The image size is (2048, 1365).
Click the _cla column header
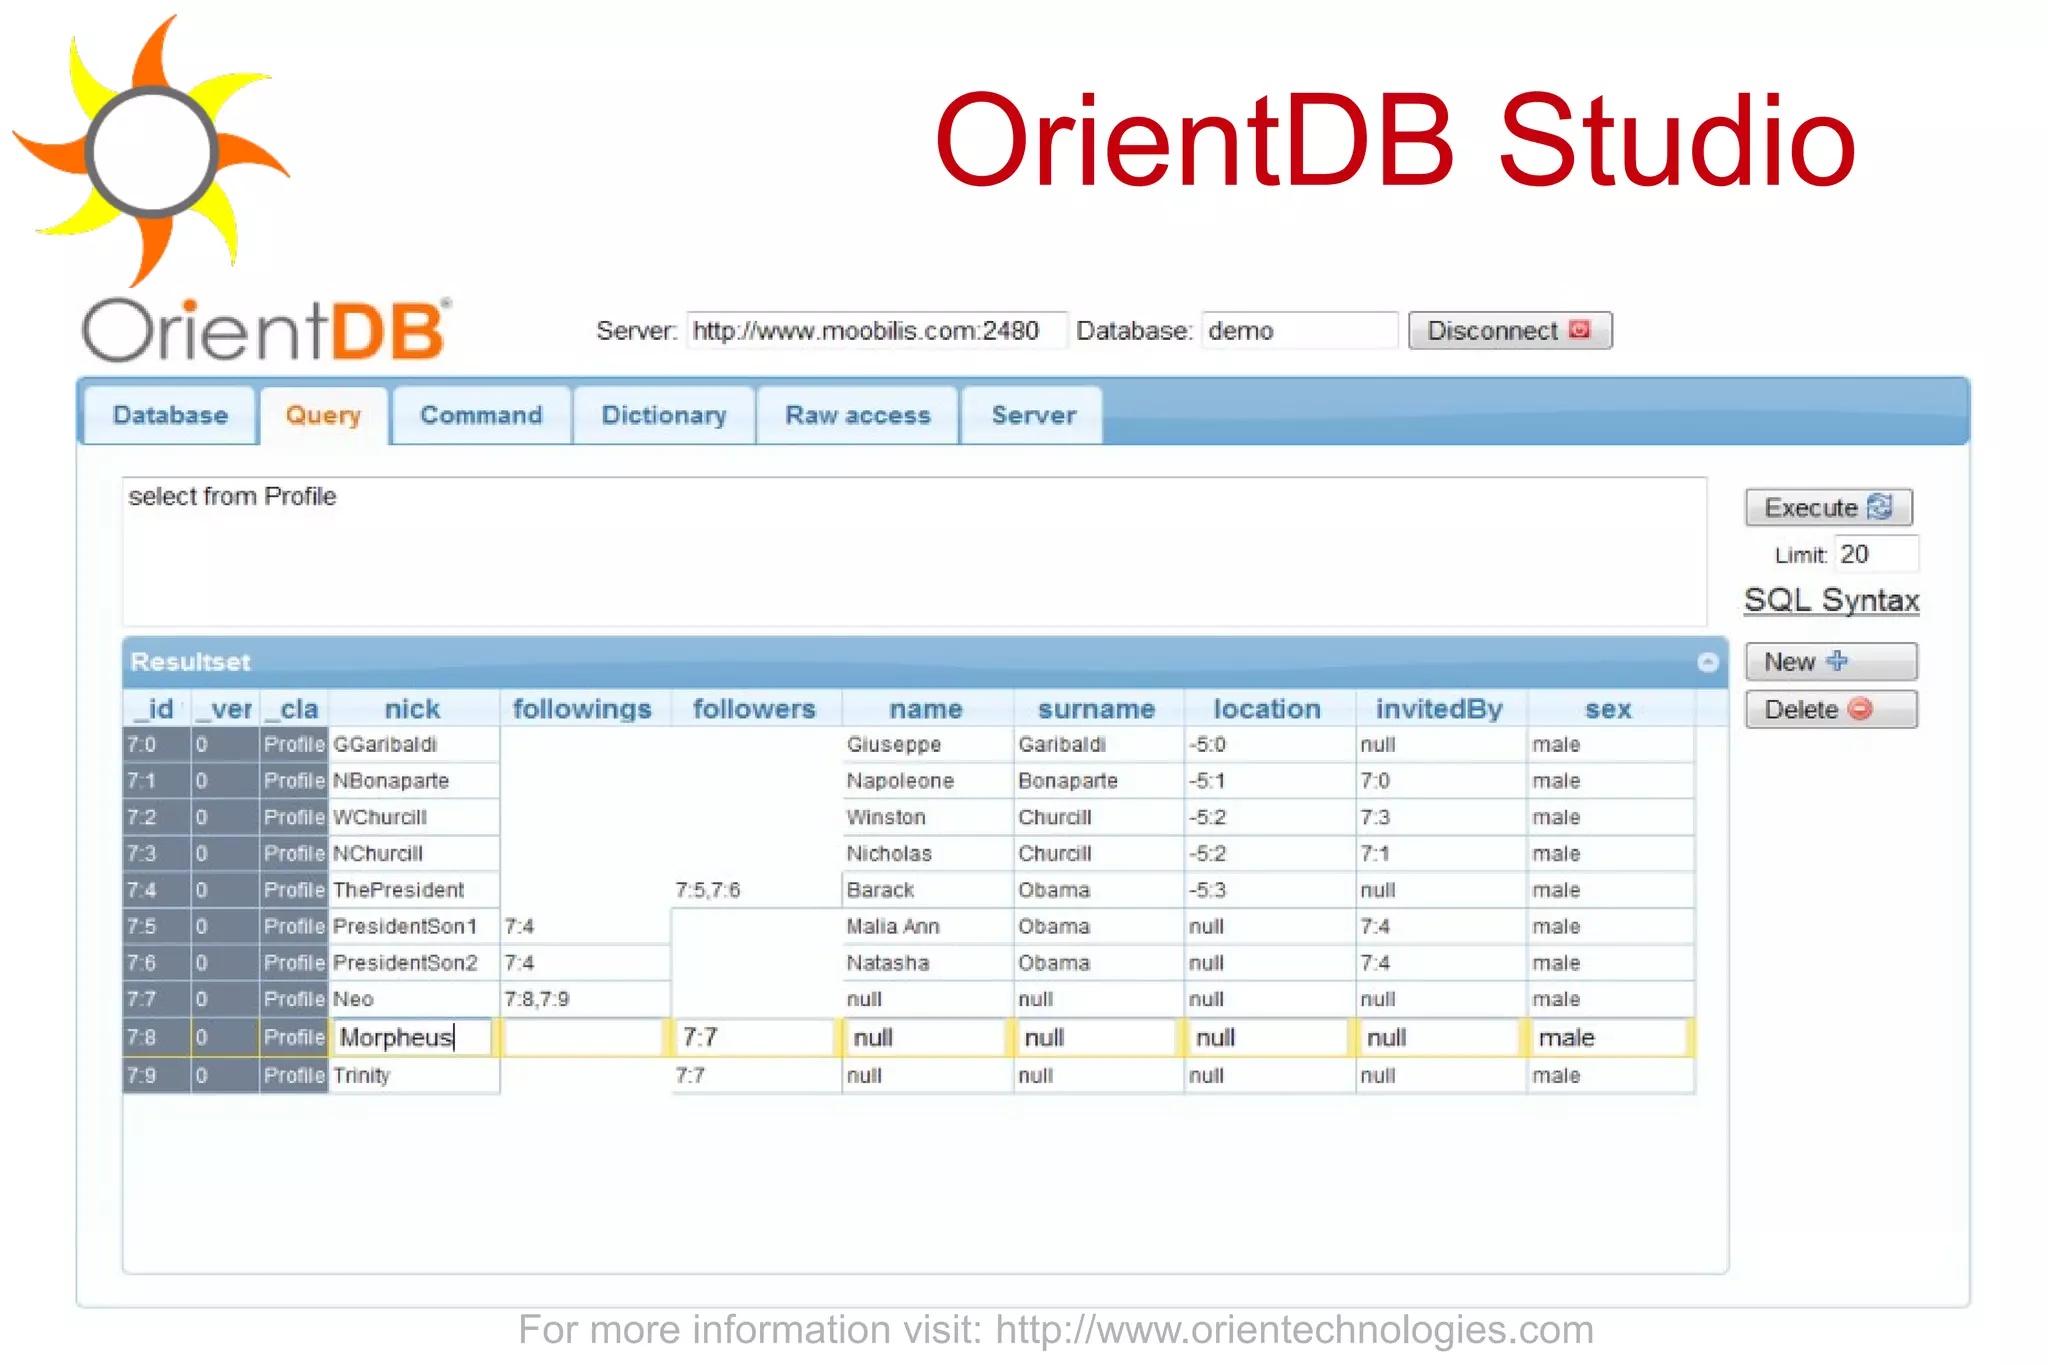click(x=294, y=709)
